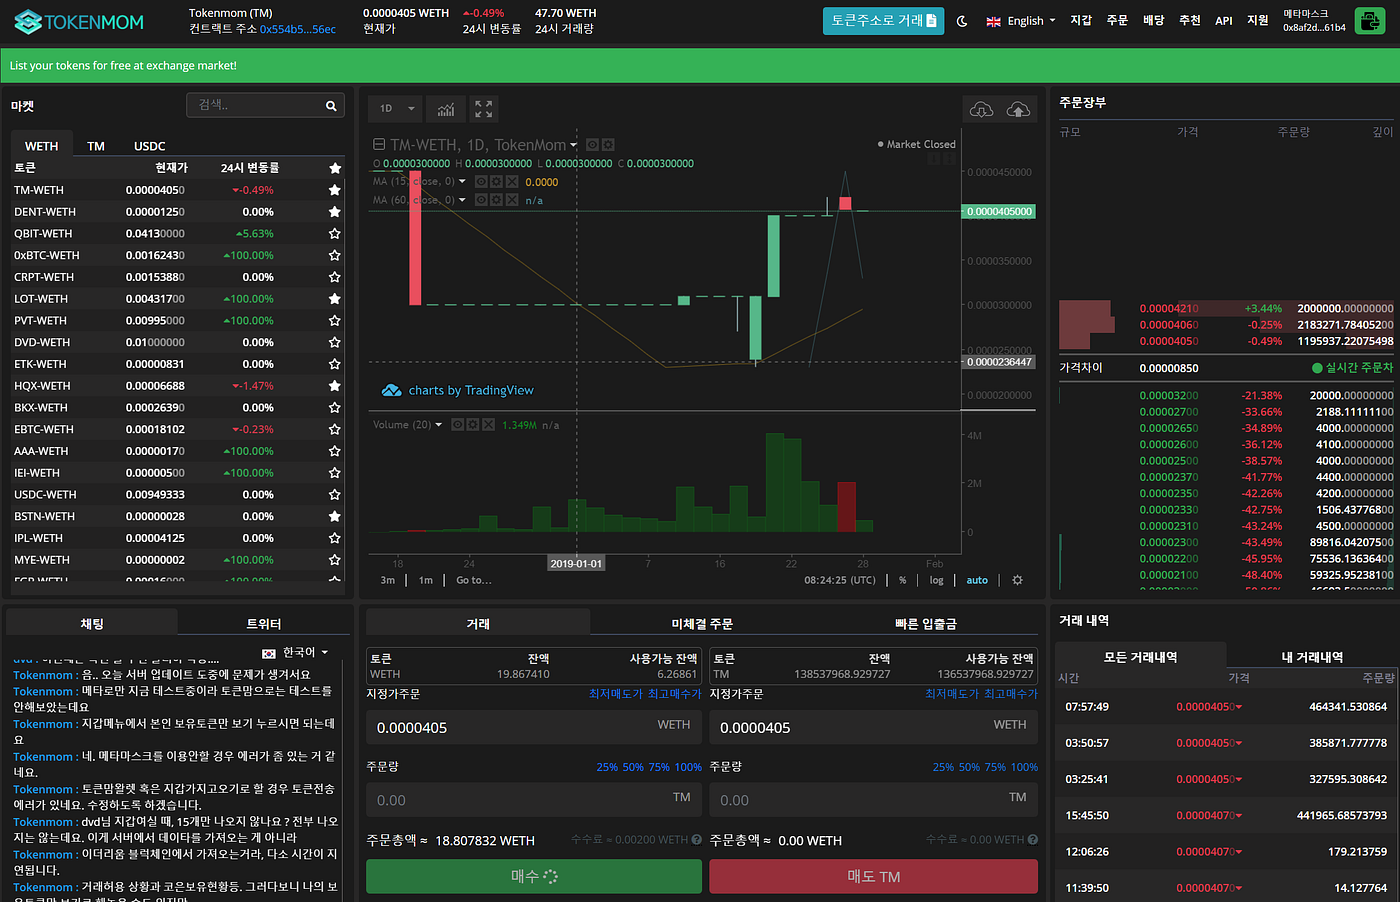Collapse the TM-WETH chart legend box
The image size is (1400, 902).
[x=379, y=145]
